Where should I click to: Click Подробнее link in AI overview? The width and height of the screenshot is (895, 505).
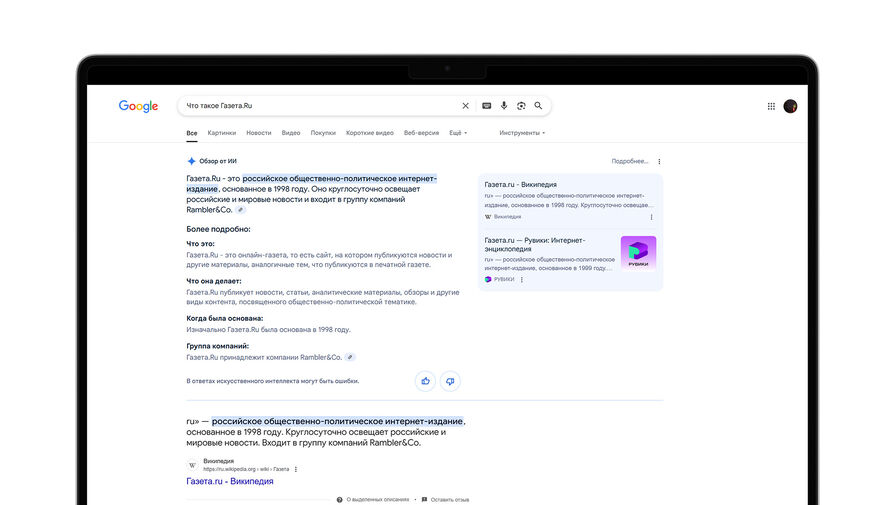click(x=630, y=161)
